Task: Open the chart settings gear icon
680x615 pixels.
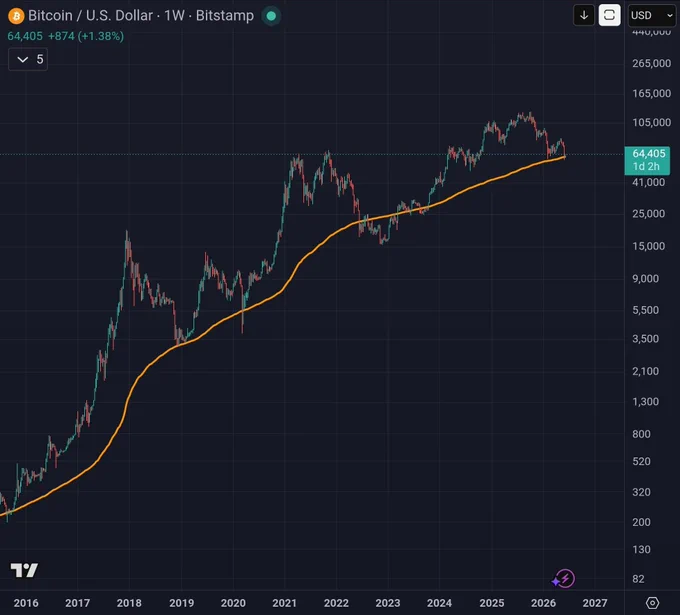Action: (x=652, y=602)
